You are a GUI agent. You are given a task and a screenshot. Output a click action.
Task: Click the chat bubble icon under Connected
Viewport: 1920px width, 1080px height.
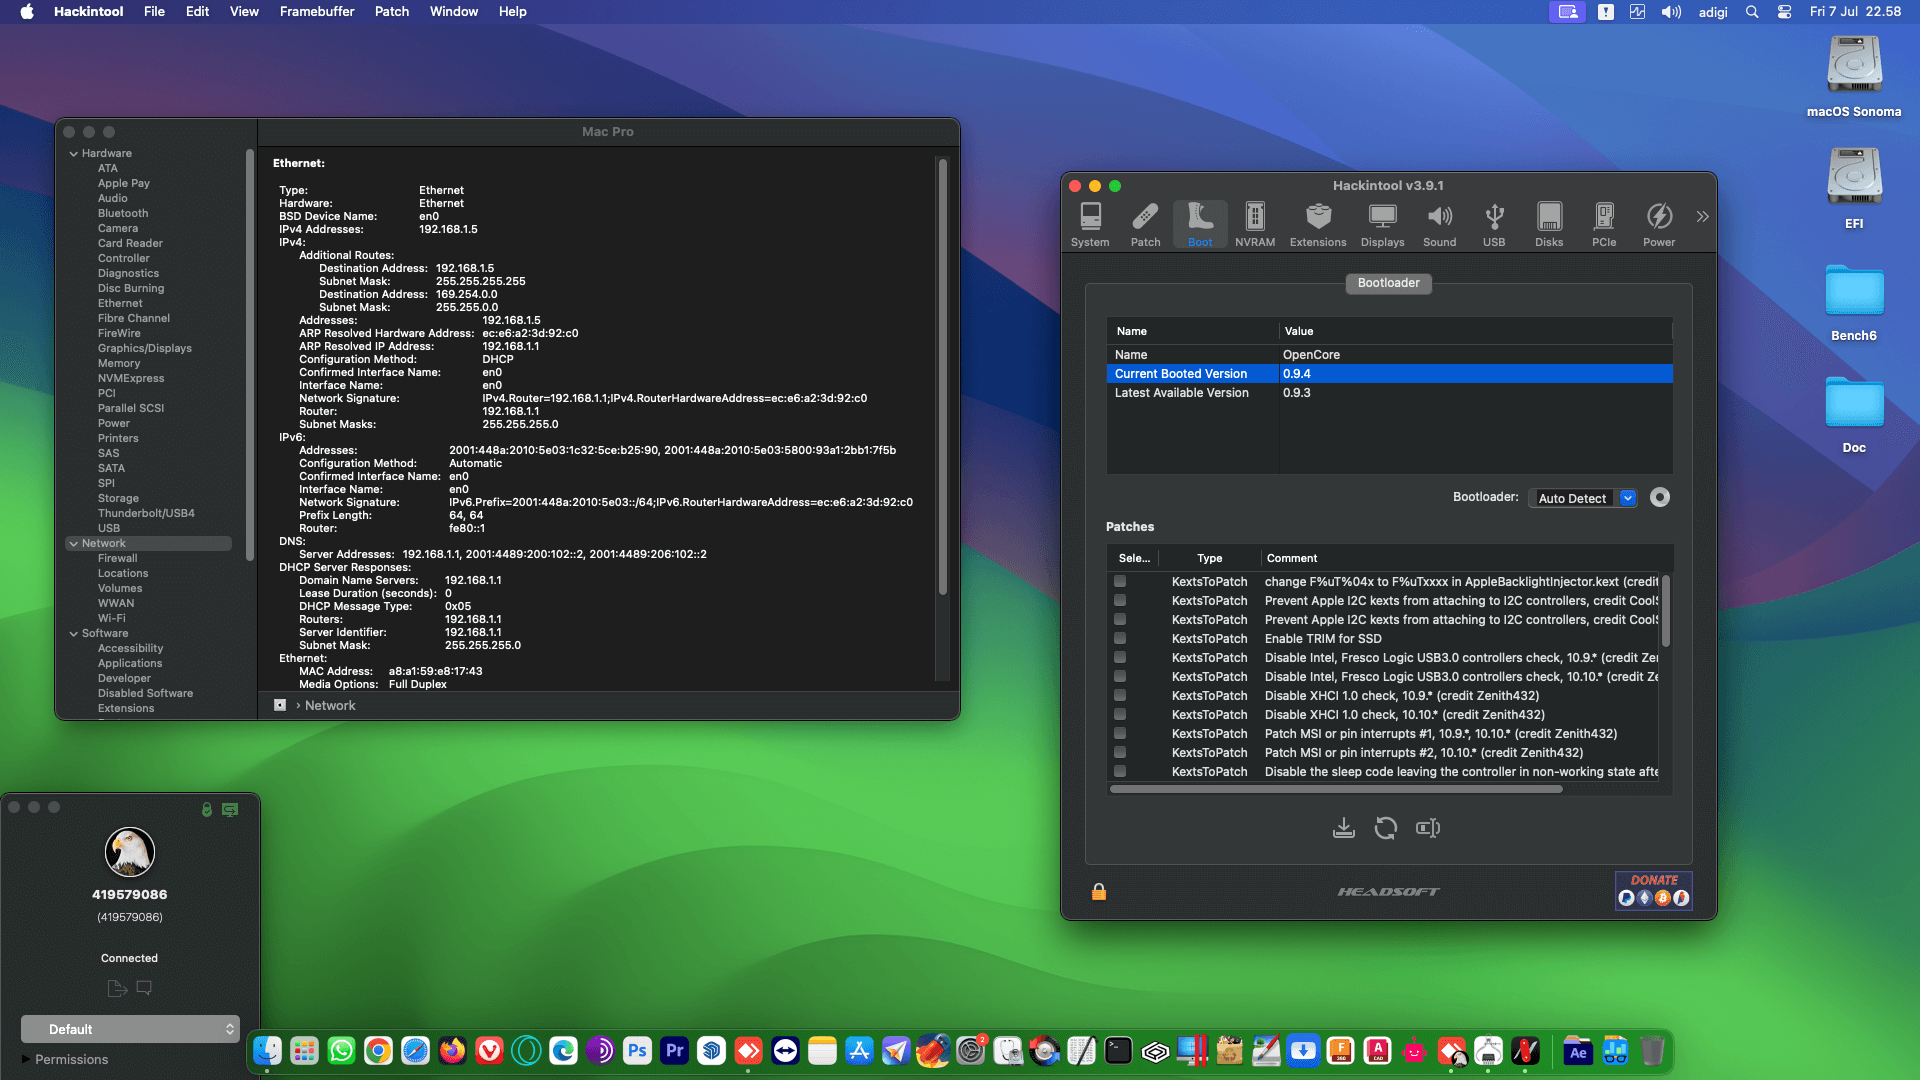pos(144,988)
